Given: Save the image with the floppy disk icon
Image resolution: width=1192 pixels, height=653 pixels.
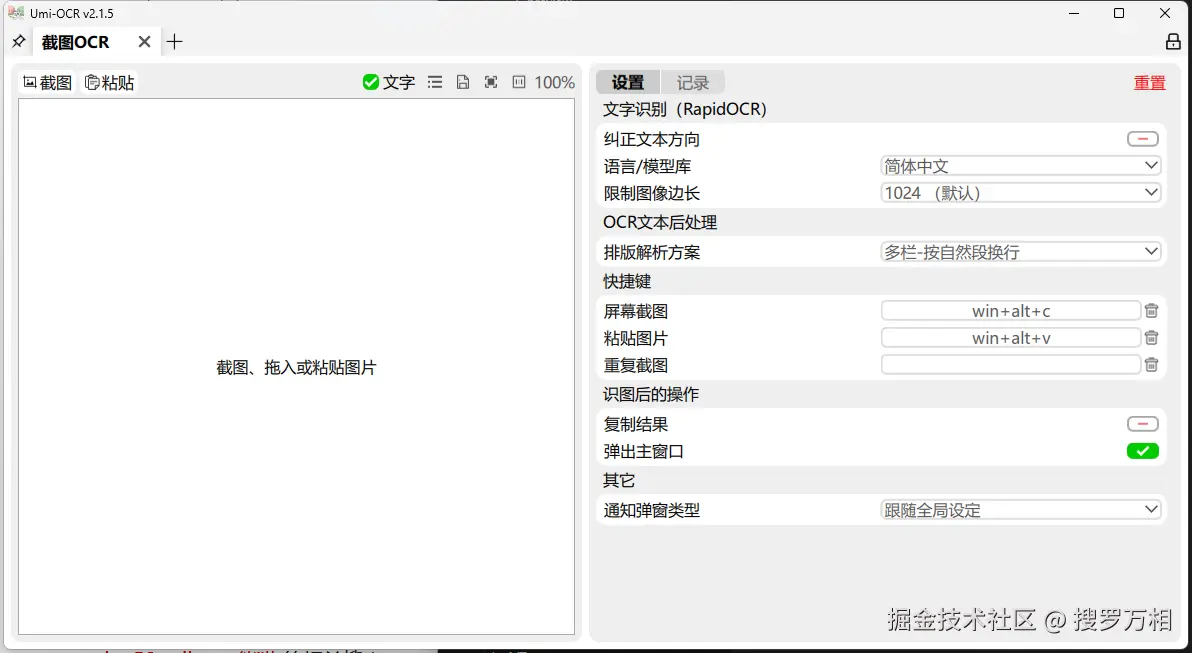Looking at the screenshot, I should [x=463, y=82].
